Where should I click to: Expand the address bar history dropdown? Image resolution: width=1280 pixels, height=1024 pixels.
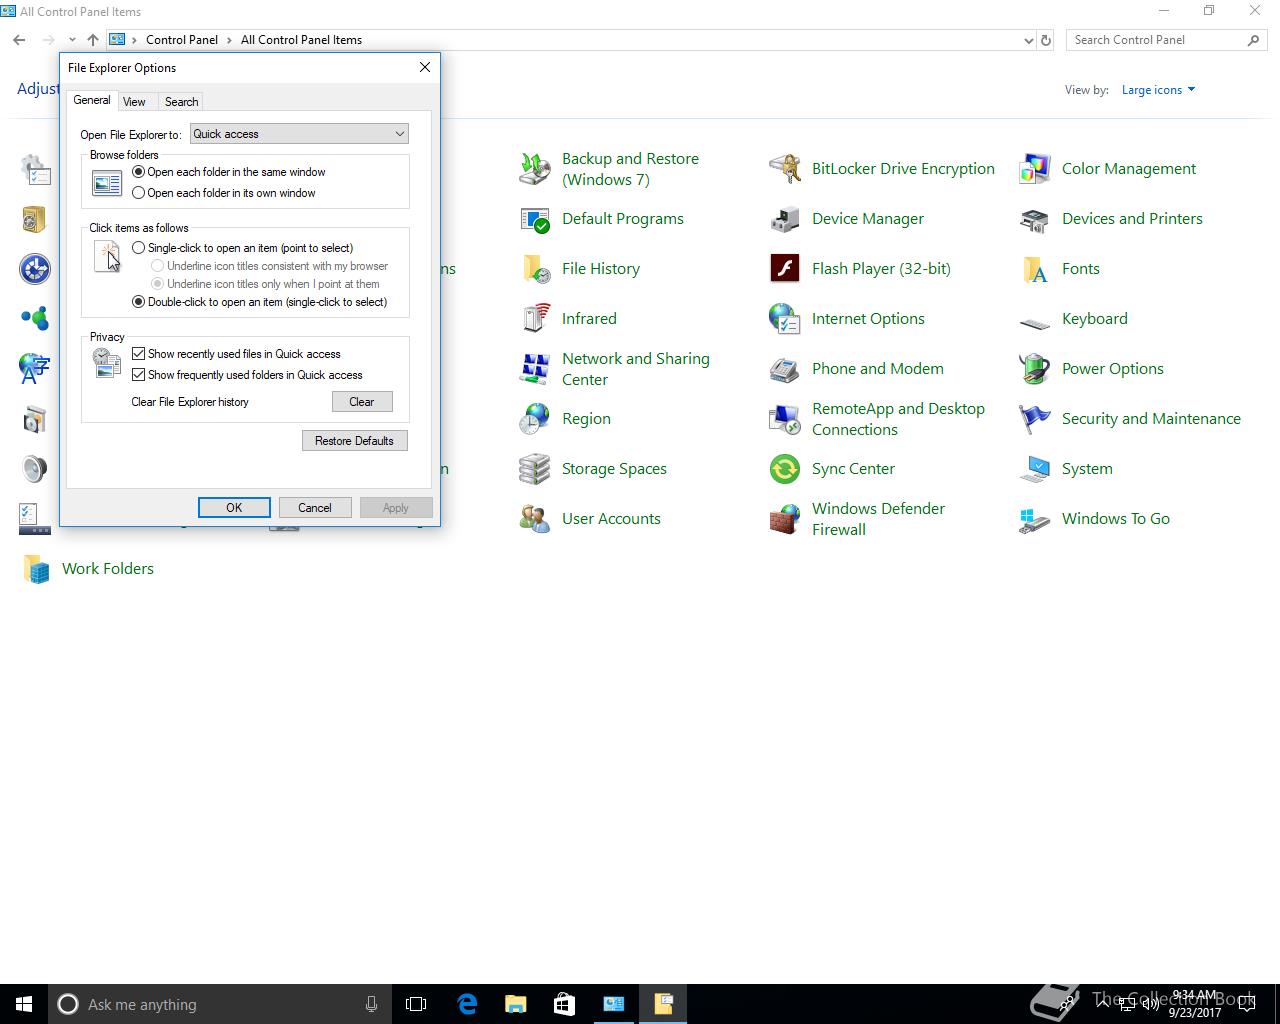(1029, 40)
